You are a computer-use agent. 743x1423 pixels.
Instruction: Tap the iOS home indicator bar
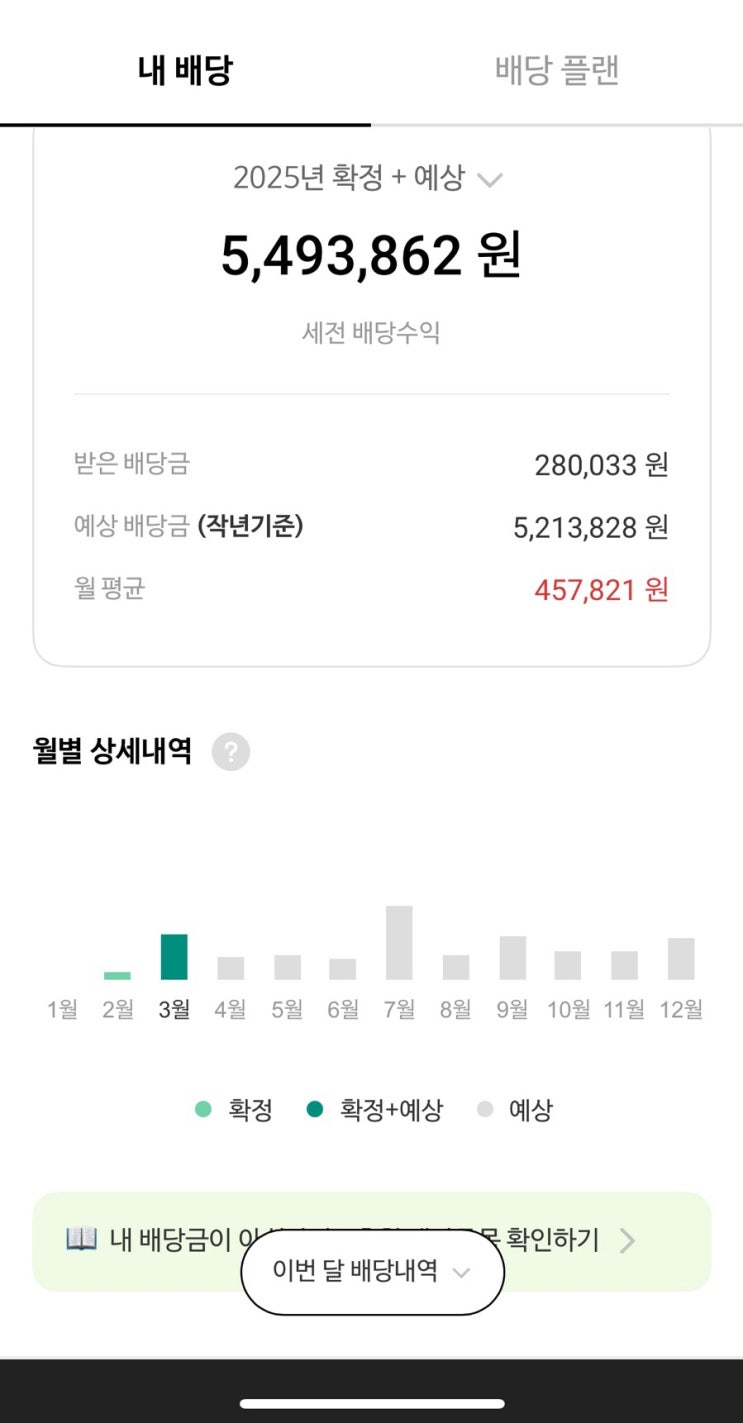372,1403
